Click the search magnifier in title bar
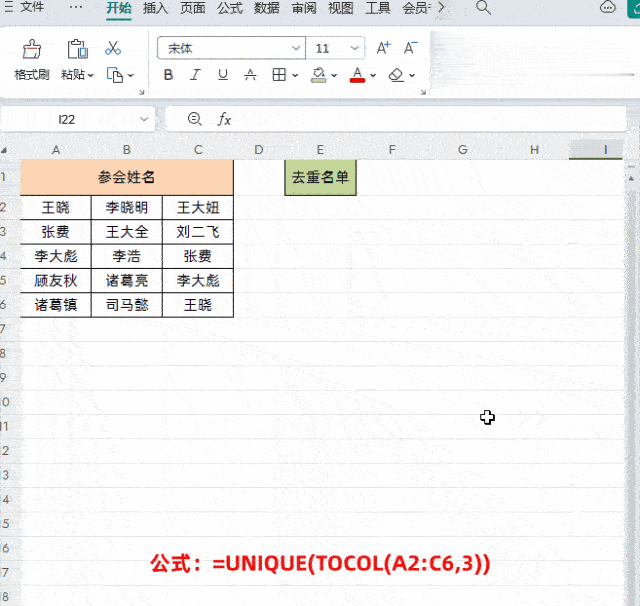This screenshot has width=640, height=606. 483,7
